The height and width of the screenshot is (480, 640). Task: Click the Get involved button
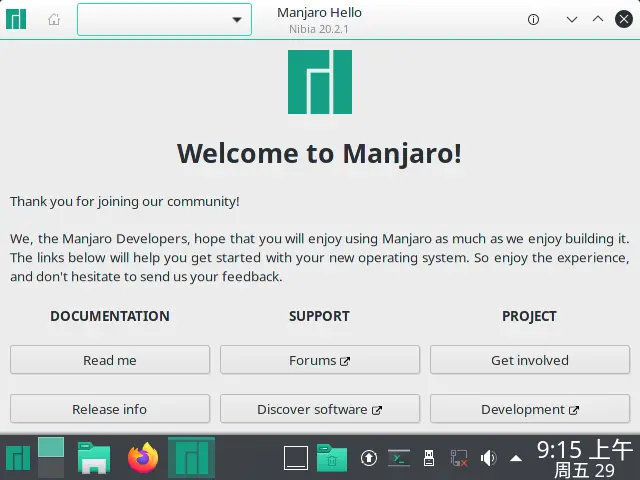pos(529,360)
